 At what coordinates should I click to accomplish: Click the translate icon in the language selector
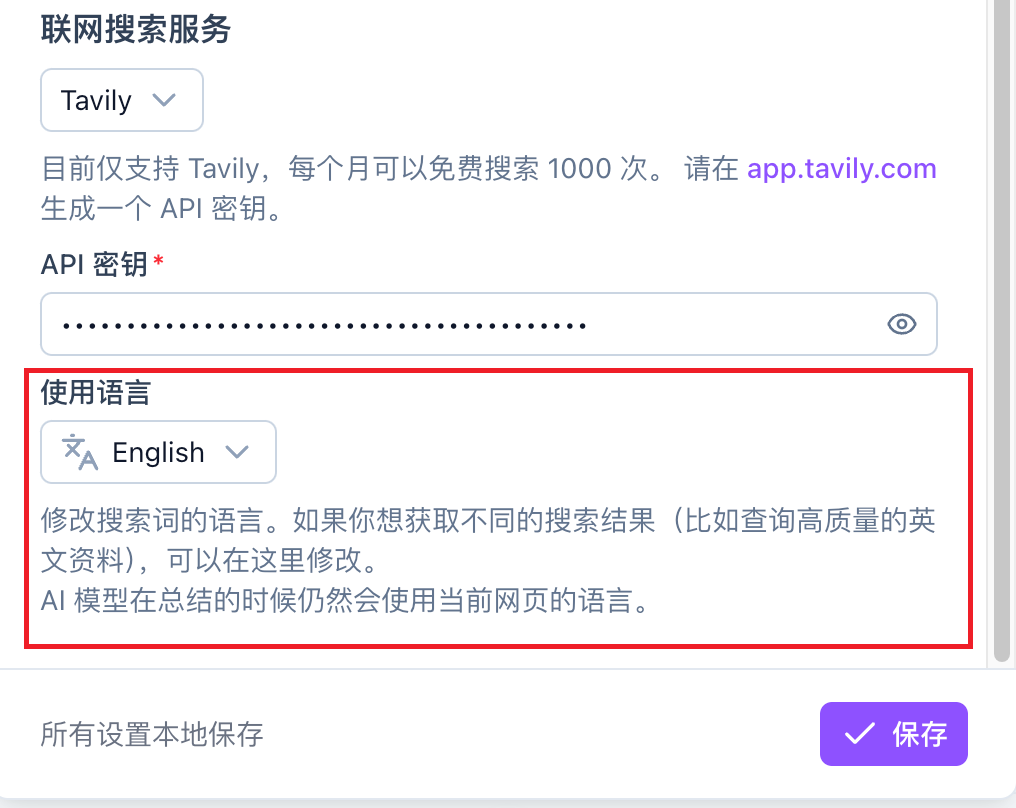pos(80,452)
